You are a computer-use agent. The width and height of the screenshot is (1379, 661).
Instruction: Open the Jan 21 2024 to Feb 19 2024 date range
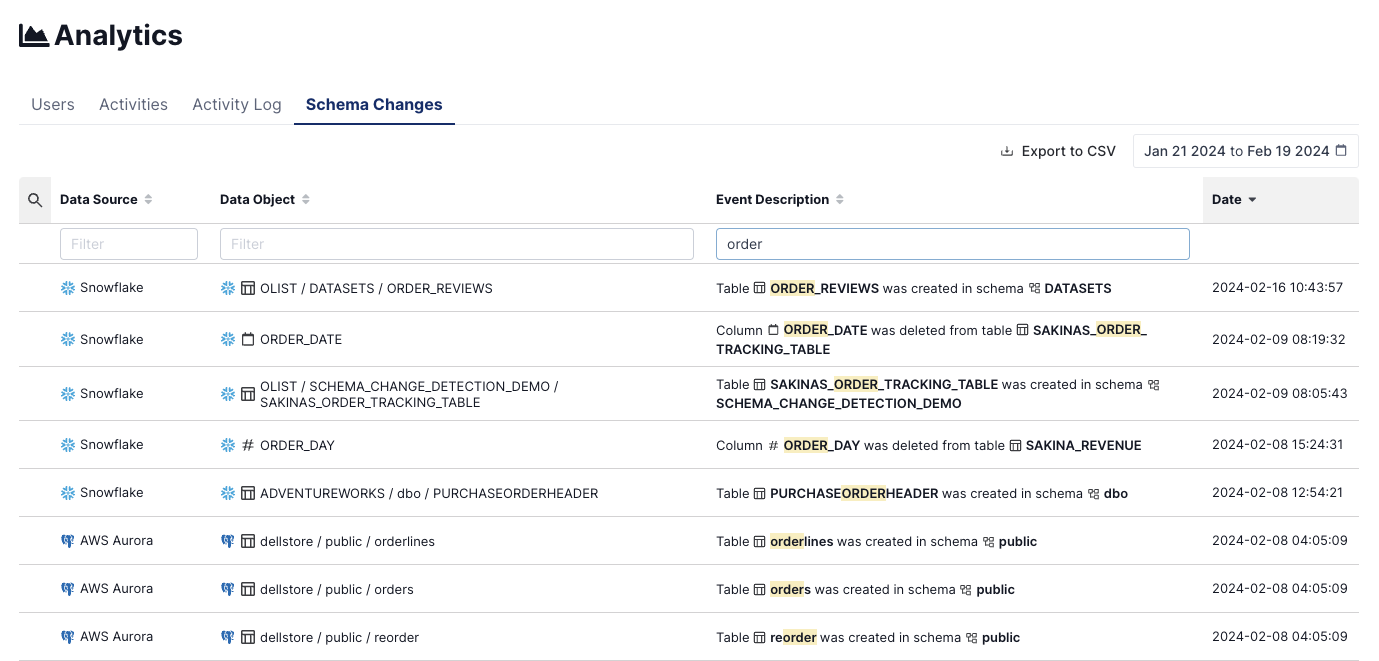[1236, 151]
